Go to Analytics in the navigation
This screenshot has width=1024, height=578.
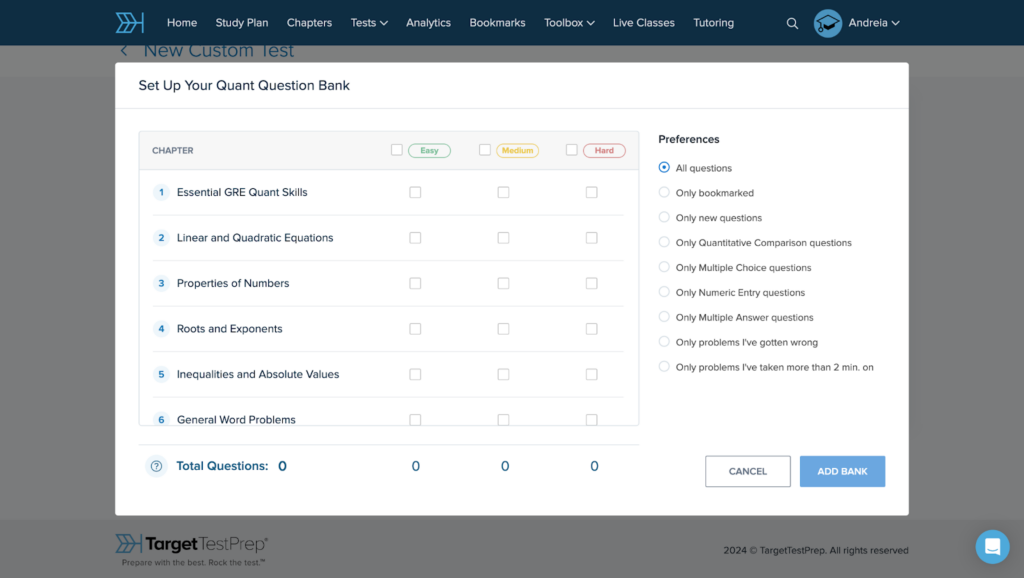click(428, 22)
